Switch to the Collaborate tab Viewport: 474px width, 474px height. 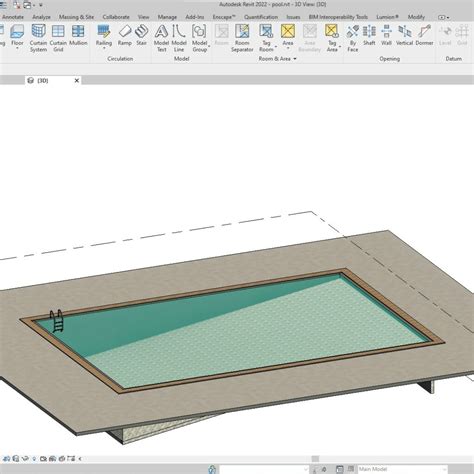116,17
